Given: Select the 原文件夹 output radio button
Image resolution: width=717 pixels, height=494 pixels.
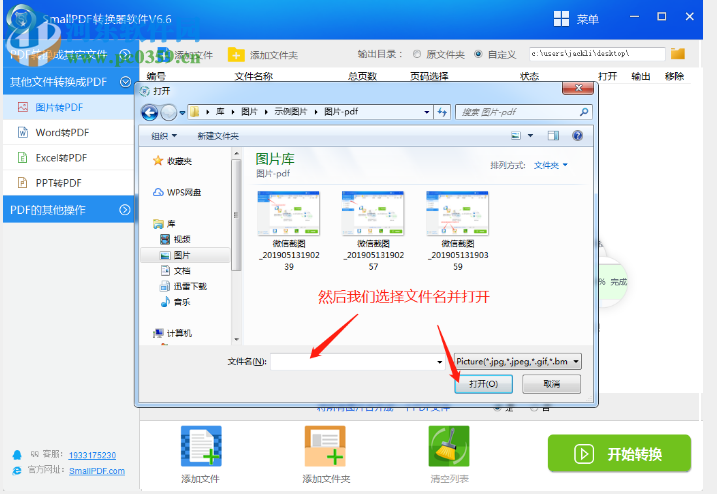Looking at the screenshot, I should click(x=417, y=54).
